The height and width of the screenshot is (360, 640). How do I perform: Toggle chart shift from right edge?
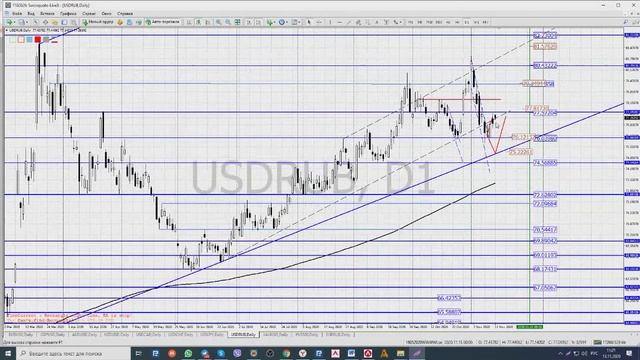[258, 22]
